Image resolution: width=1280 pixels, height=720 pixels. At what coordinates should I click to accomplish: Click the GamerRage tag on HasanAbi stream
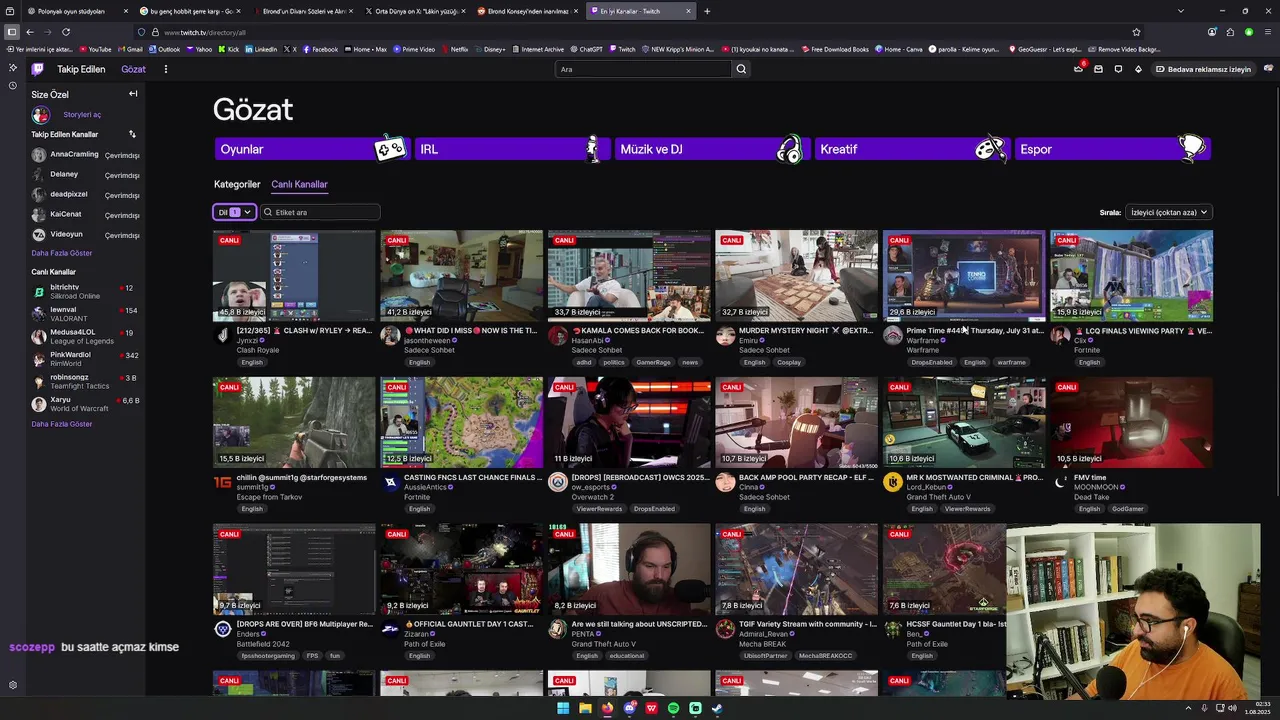(654, 362)
